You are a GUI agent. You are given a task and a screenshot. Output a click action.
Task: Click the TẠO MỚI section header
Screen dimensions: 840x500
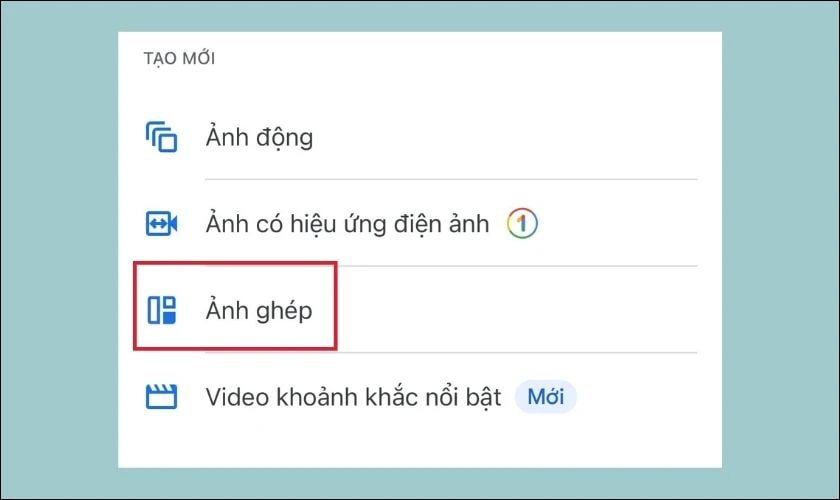tap(179, 58)
